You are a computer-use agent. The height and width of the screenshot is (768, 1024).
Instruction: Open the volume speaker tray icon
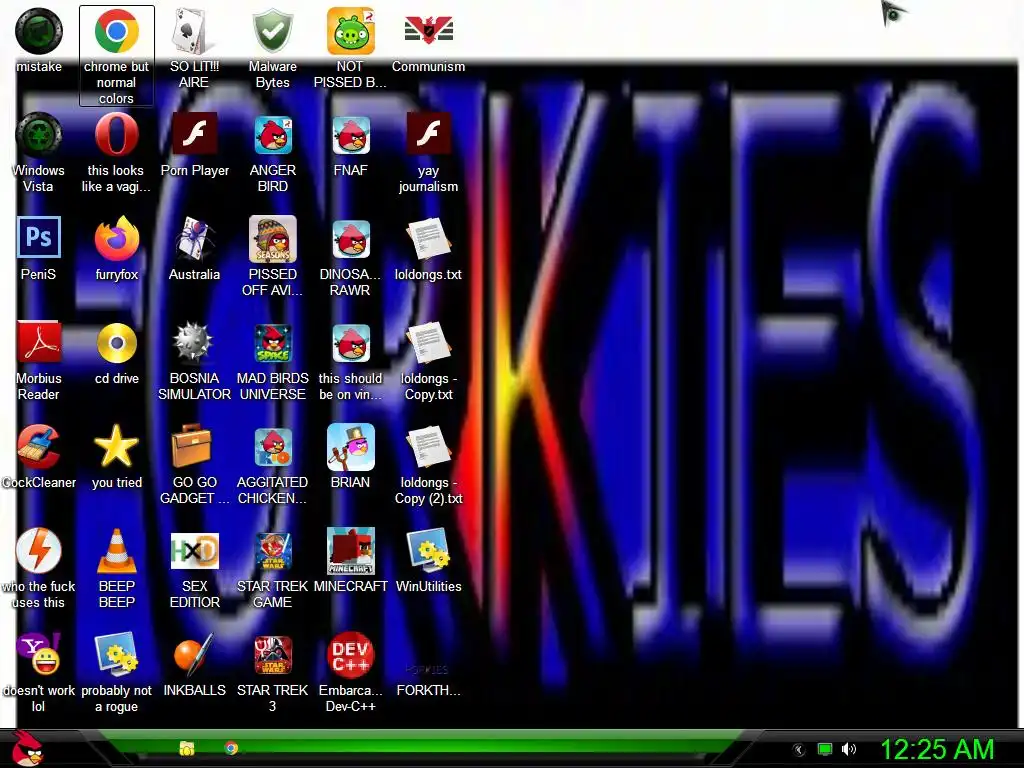click(848, 749)
